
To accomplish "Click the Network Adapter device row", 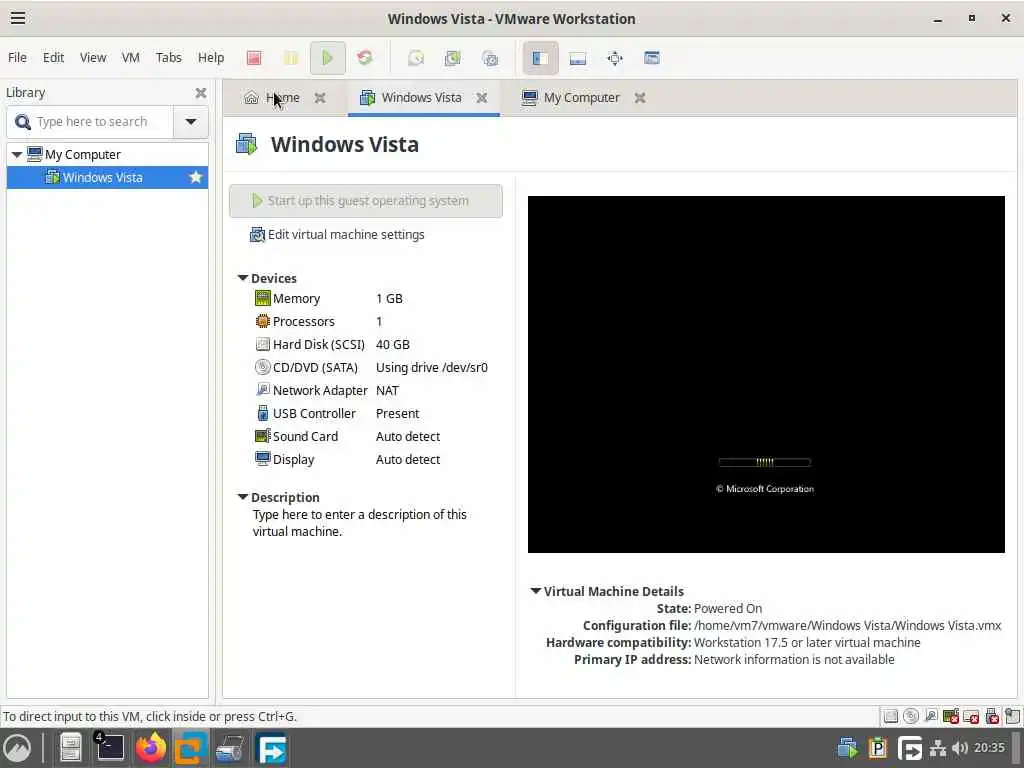I will (327, 390).
